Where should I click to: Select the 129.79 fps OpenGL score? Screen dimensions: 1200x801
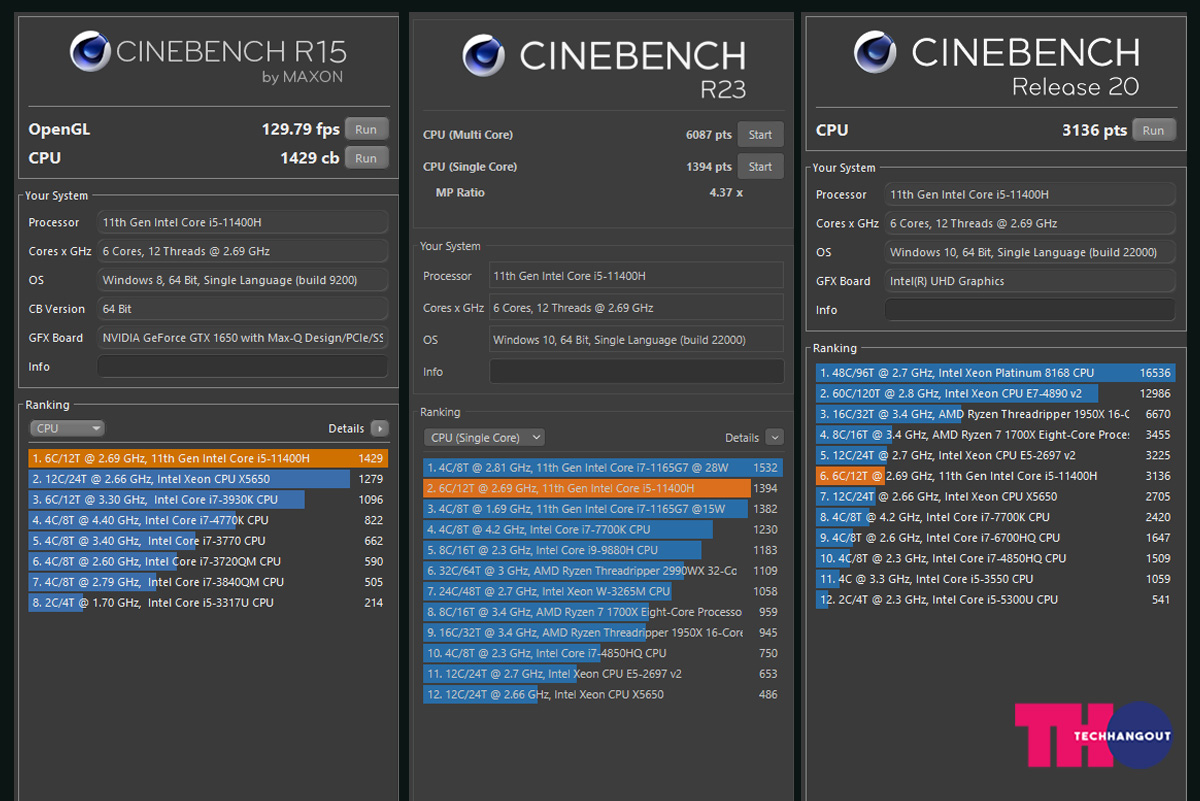coord(301,129)
